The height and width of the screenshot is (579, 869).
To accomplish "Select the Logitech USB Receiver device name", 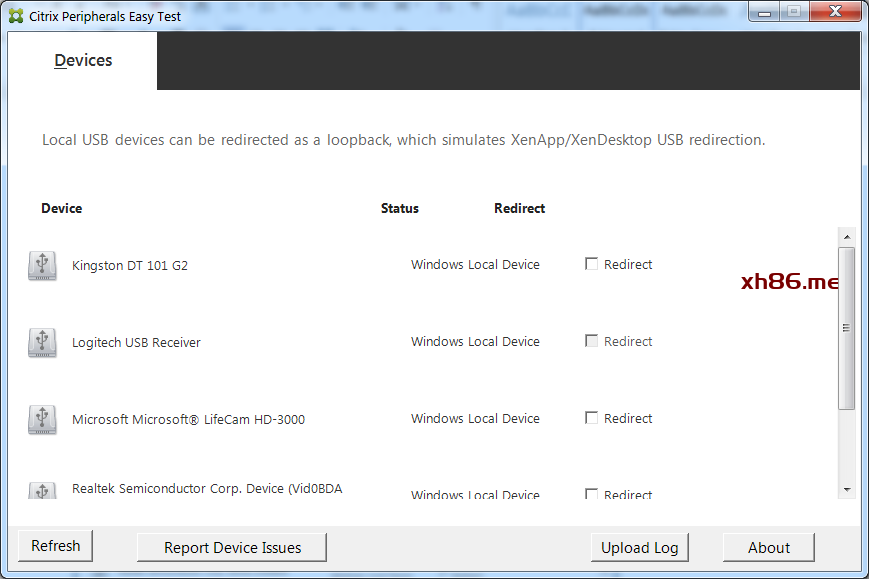I will pos(136,342).
